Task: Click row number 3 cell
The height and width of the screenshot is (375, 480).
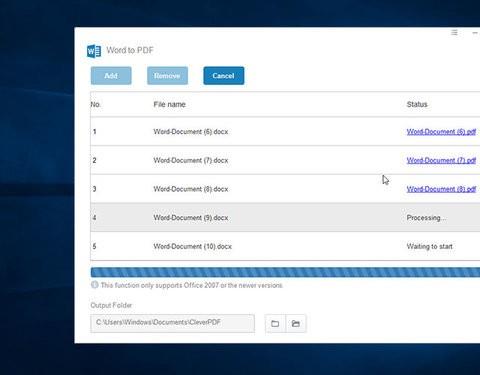Action: (95, 189)
